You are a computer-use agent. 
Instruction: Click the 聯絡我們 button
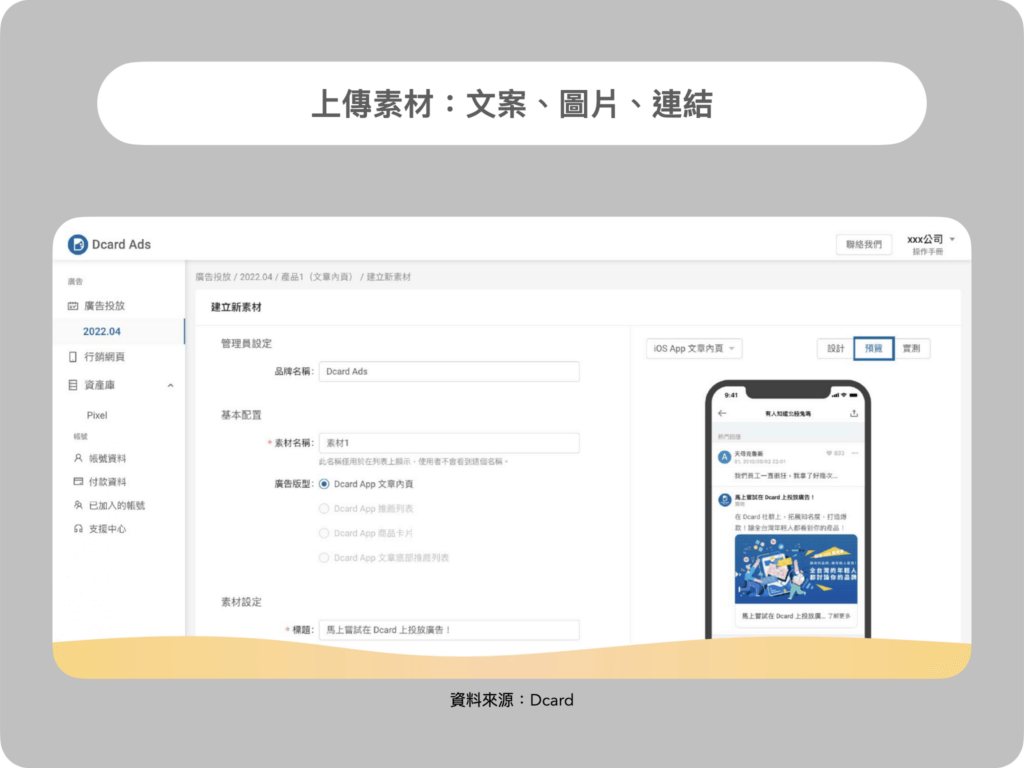(864, 244)
